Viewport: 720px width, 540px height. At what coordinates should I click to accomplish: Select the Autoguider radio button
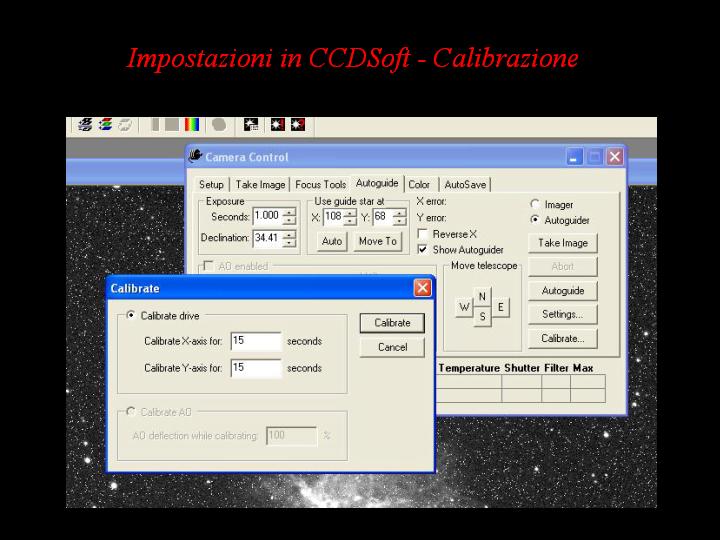(535, 220)
